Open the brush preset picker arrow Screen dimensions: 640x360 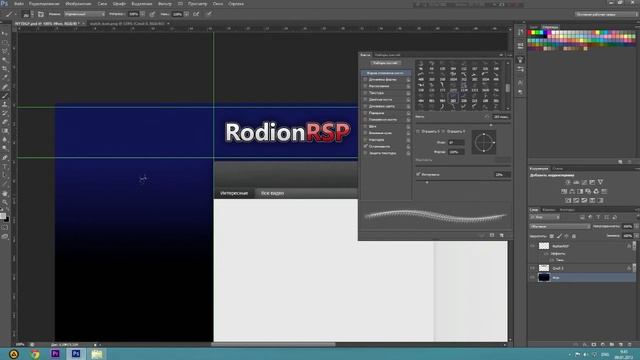click(x=32, y=14)
